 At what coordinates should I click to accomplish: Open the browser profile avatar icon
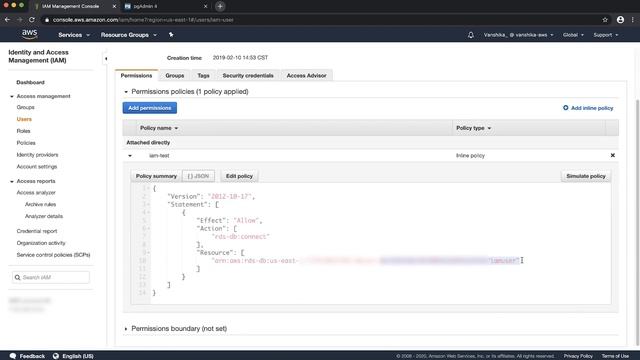(620, 20)
